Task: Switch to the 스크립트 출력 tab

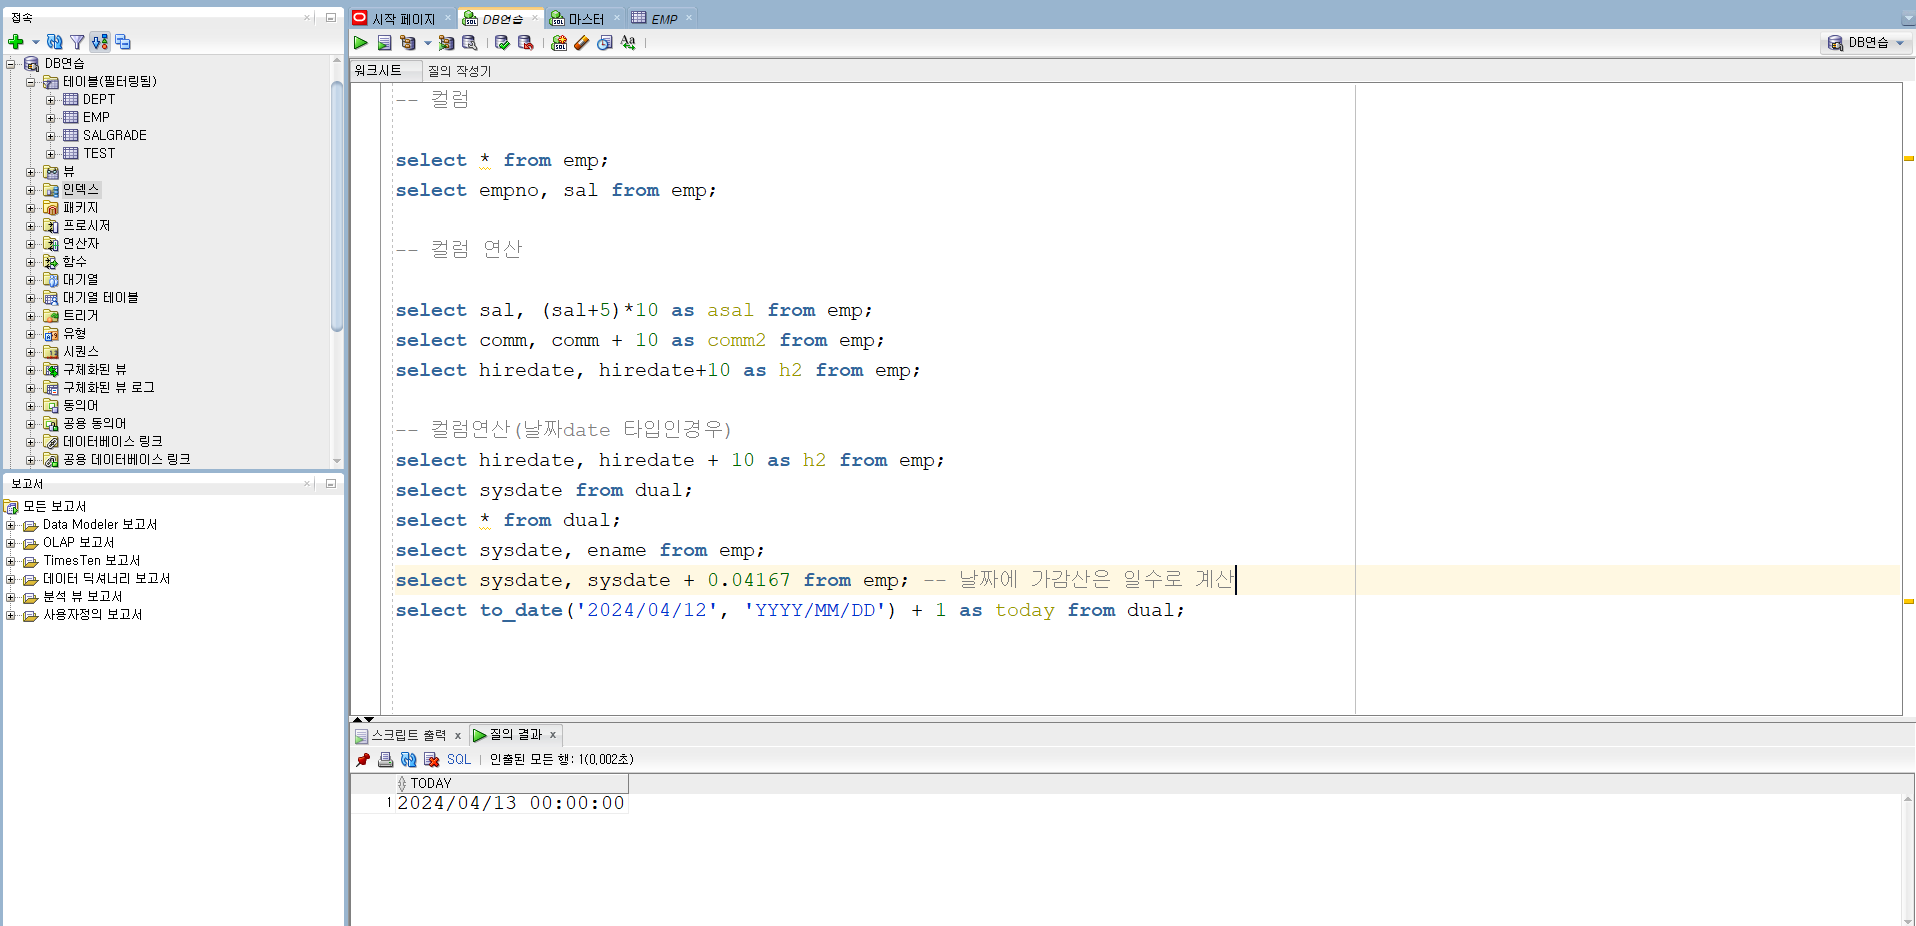Action: click(409, 735)
